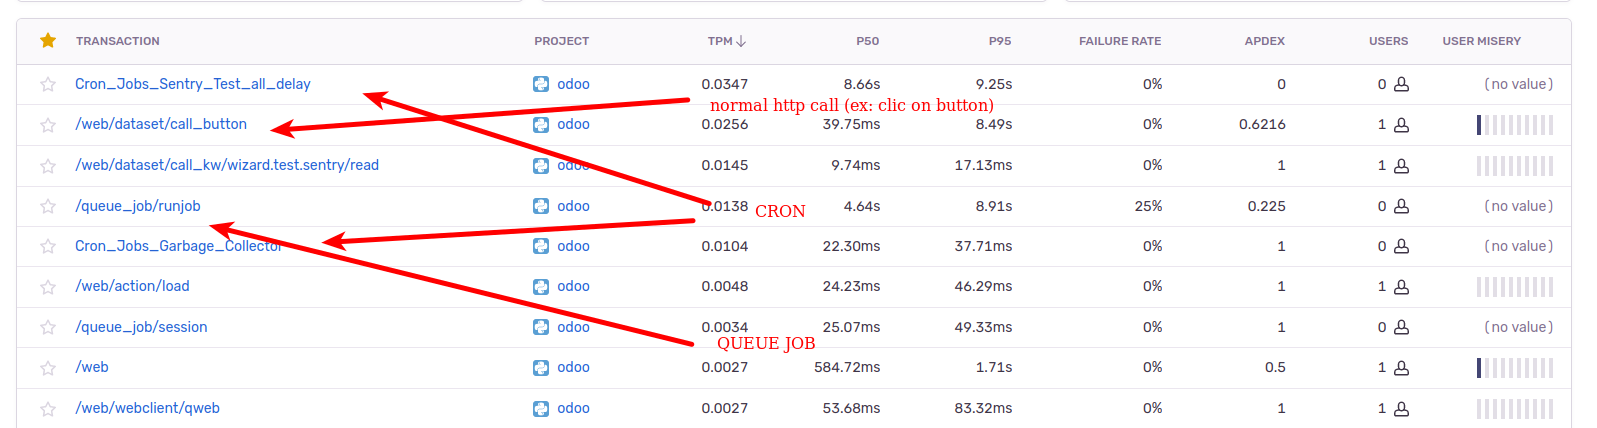Open odoo project link in /web/webclient/qweb row
Image resolution: width=1597 pixels, height=428 pixels.
pyautogui.click(x=573, y=408)
